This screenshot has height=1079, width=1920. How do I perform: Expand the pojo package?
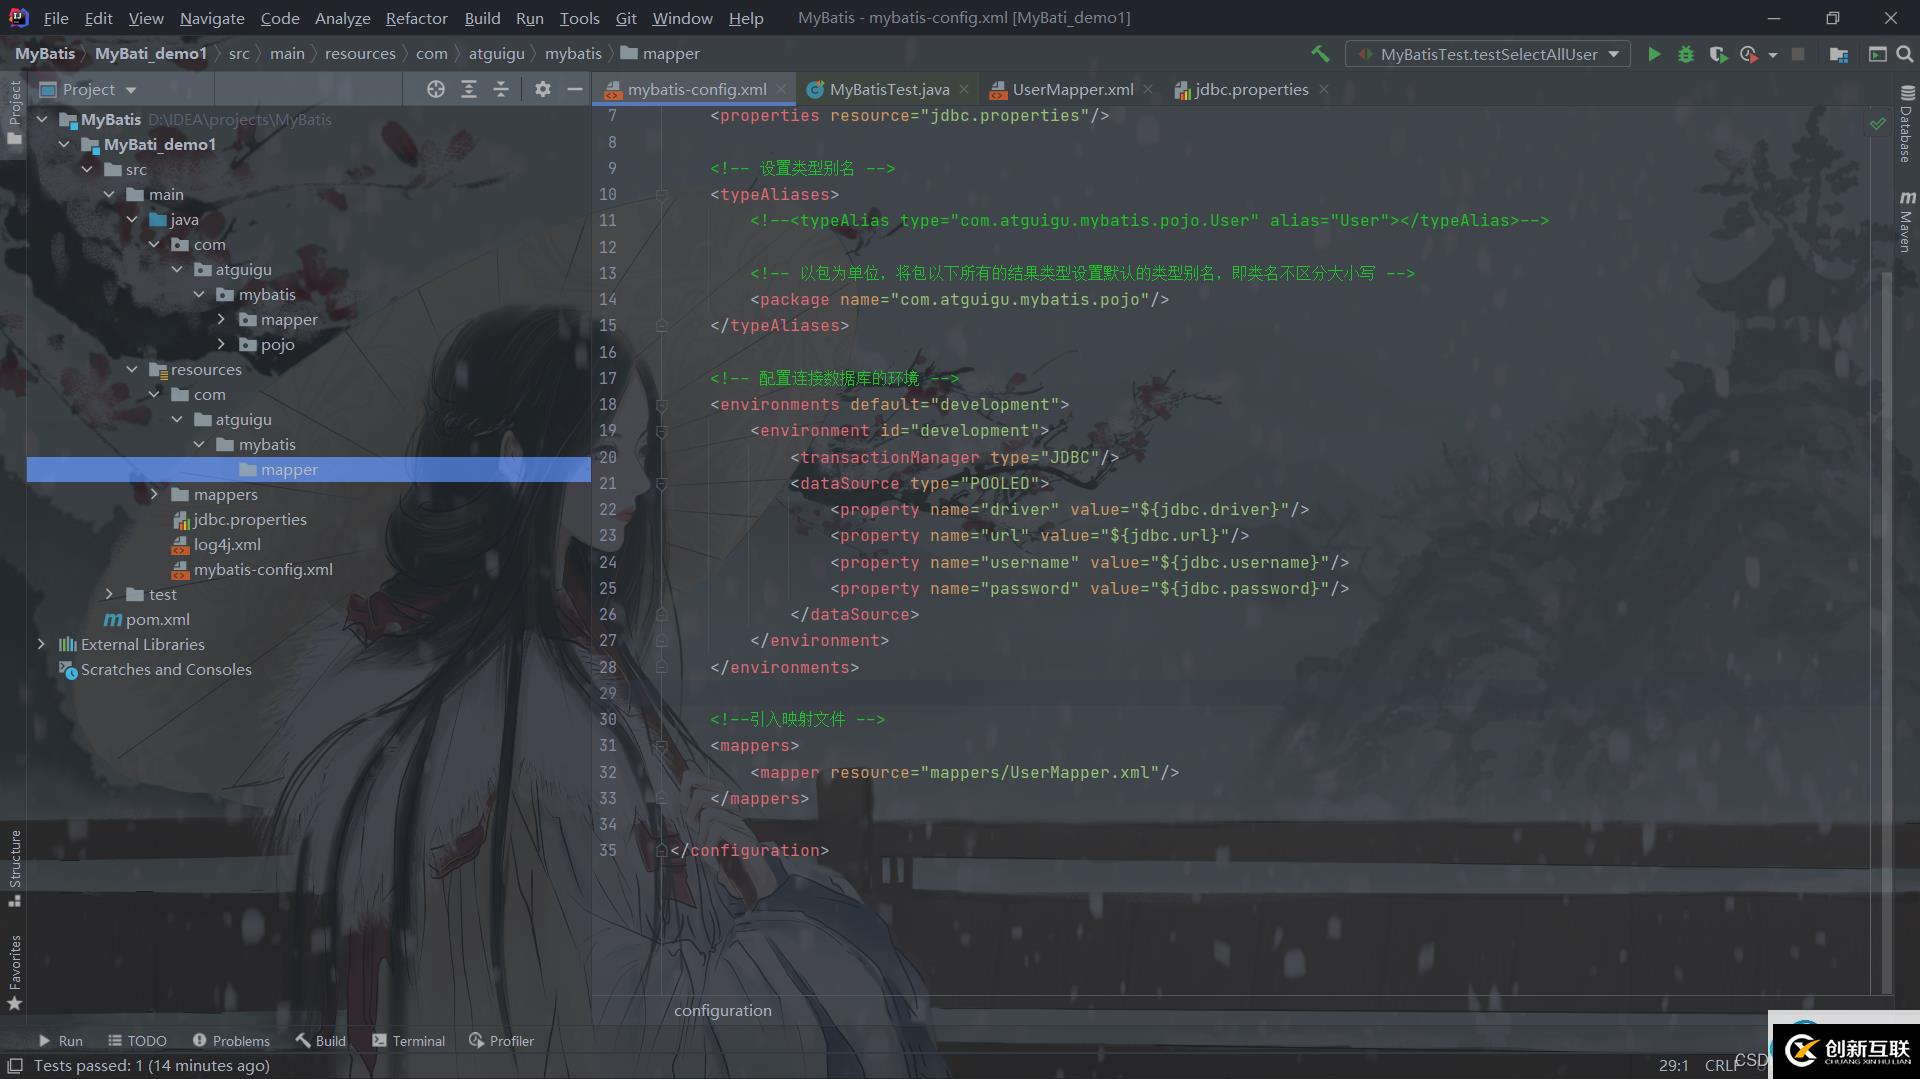click(221, 344)
